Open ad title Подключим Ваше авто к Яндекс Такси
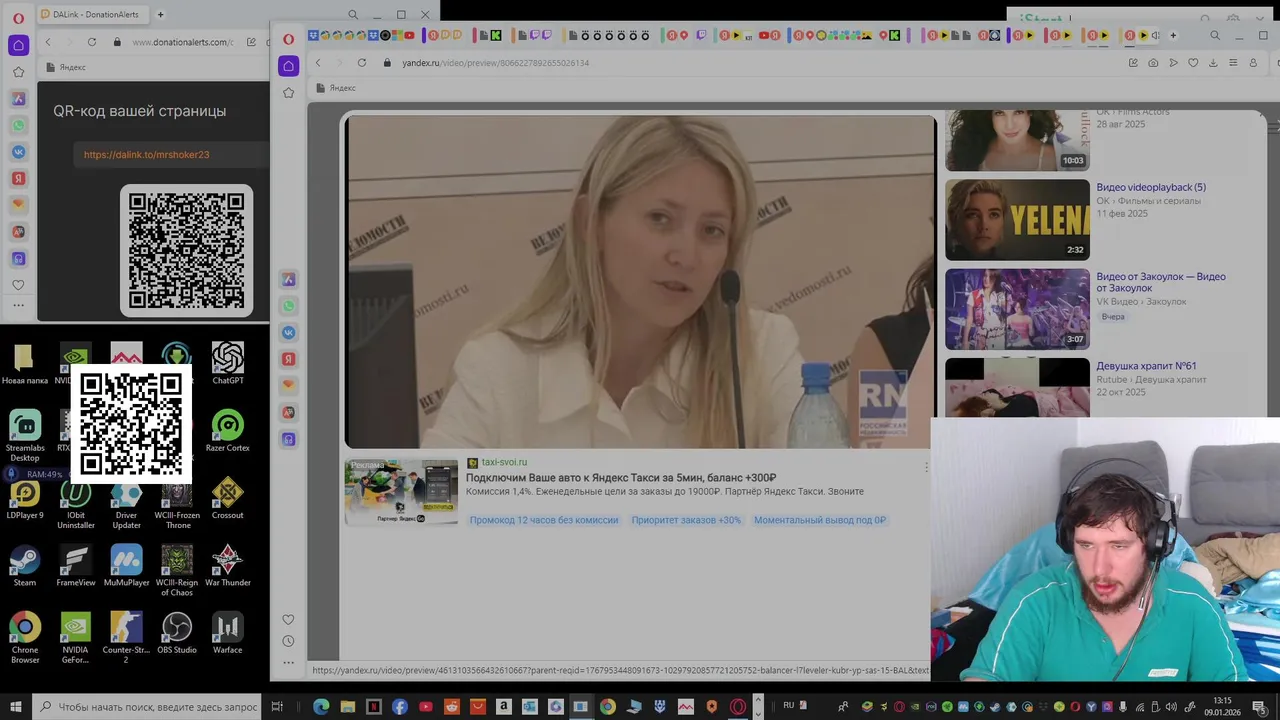 [x=621, y=478]
